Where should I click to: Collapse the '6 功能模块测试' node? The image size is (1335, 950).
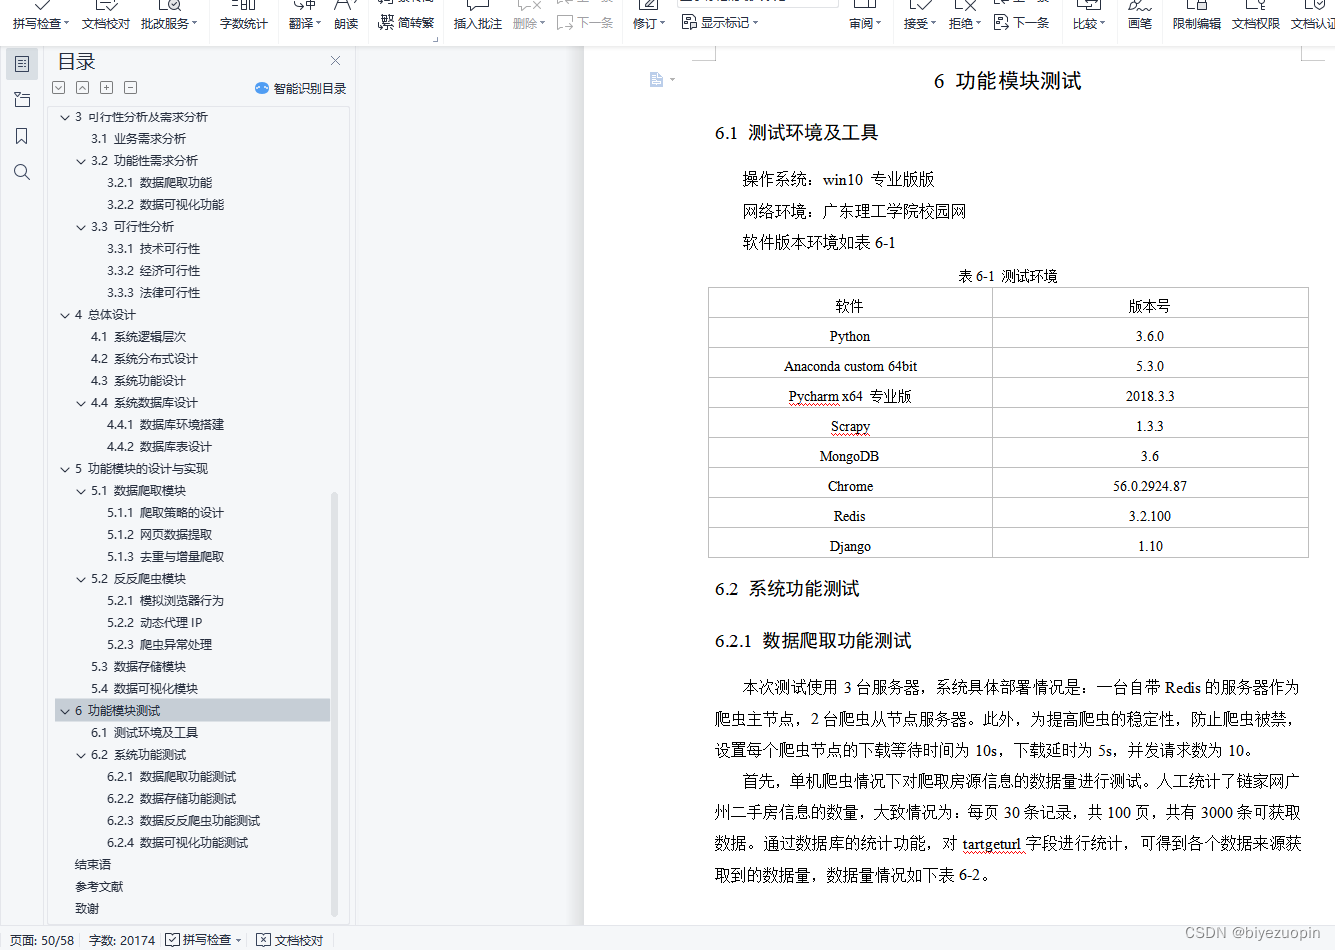tap(65, 711)
